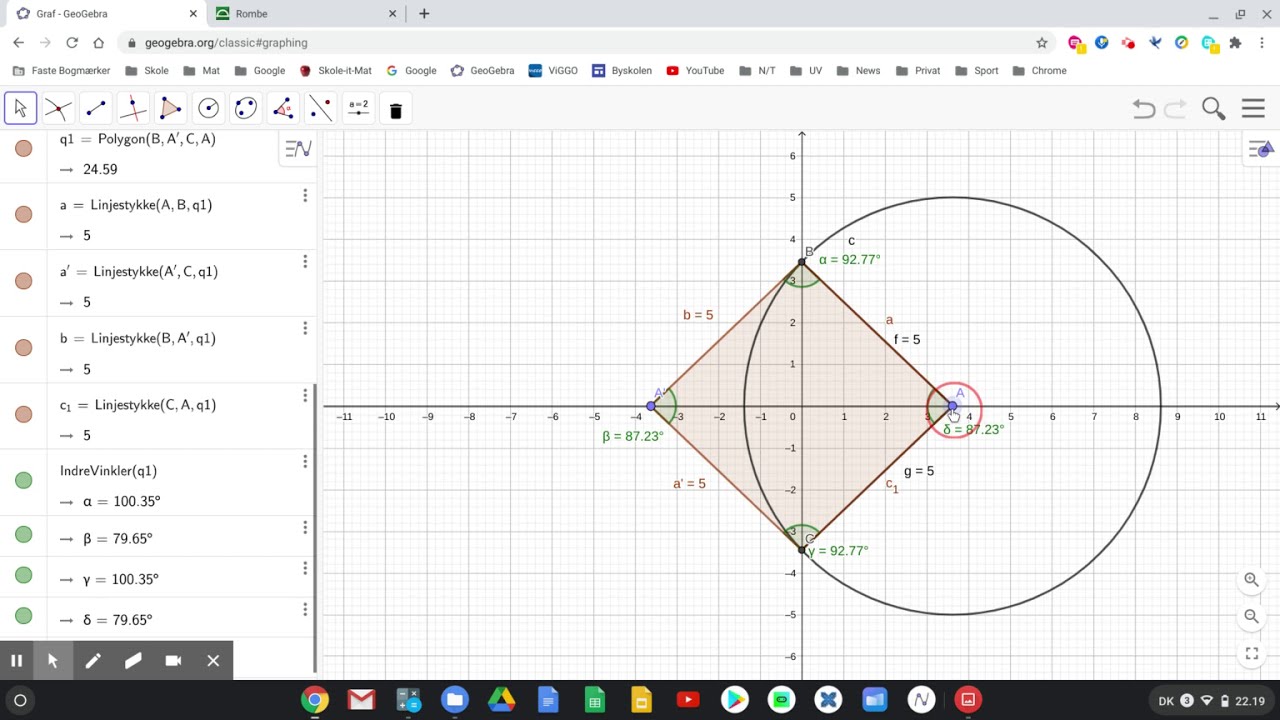This screenshot has width=1280, height=720.
Task: Open more options for γ = 100.35° row
Action: click(305, 569)
